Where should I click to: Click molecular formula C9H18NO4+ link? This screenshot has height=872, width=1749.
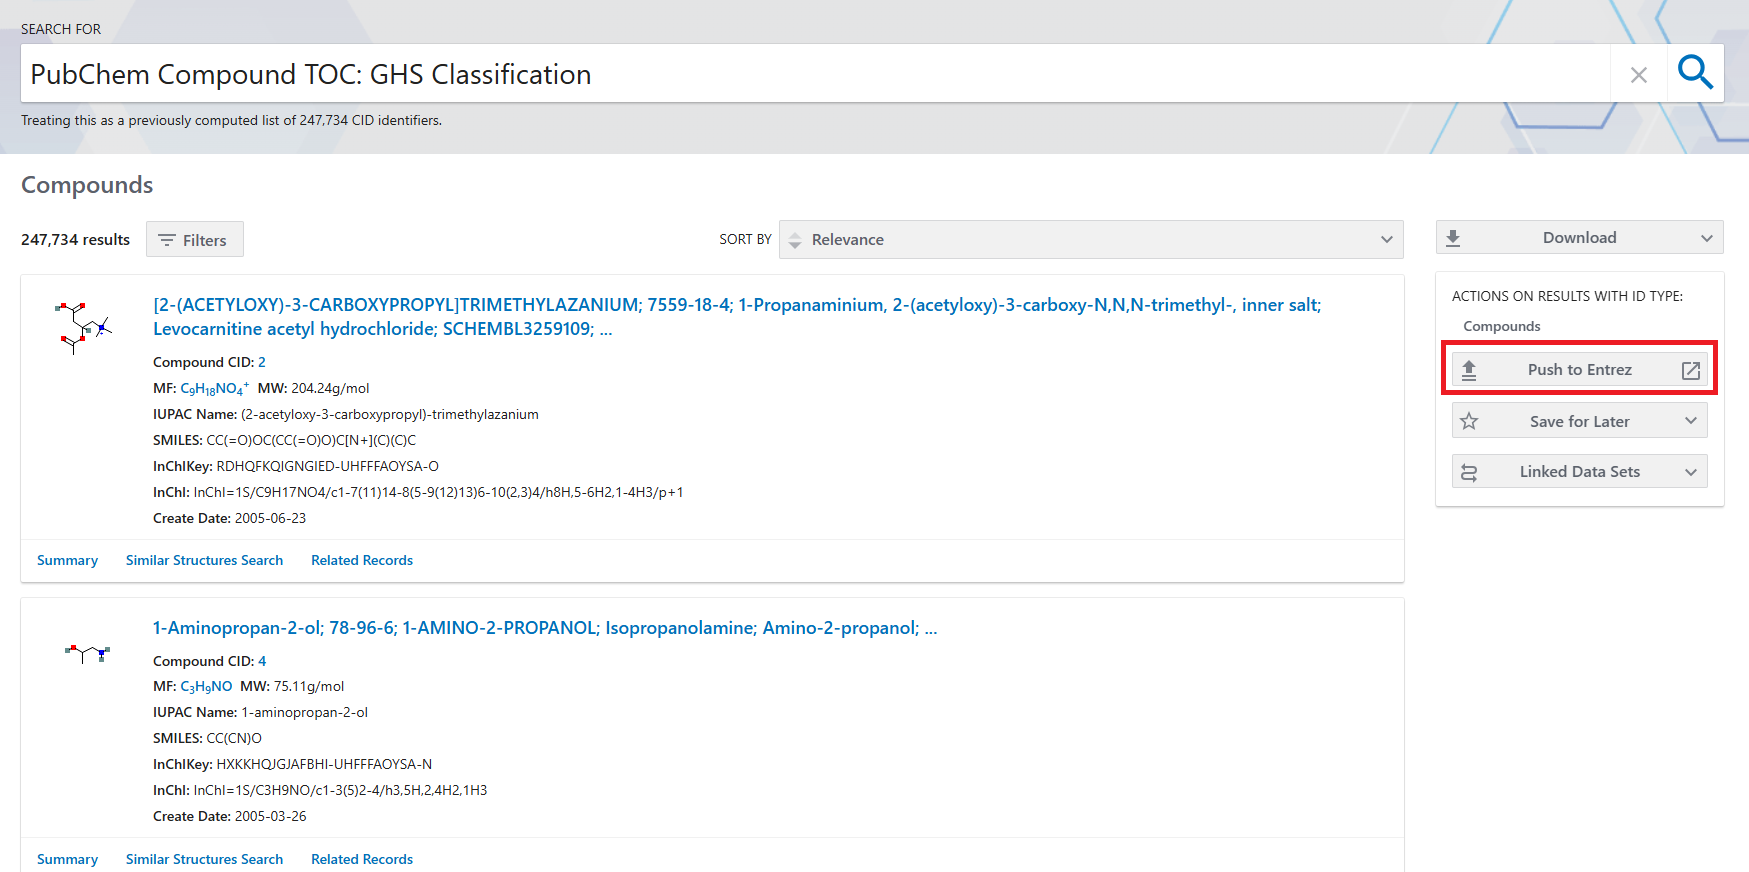click(215, 388)
